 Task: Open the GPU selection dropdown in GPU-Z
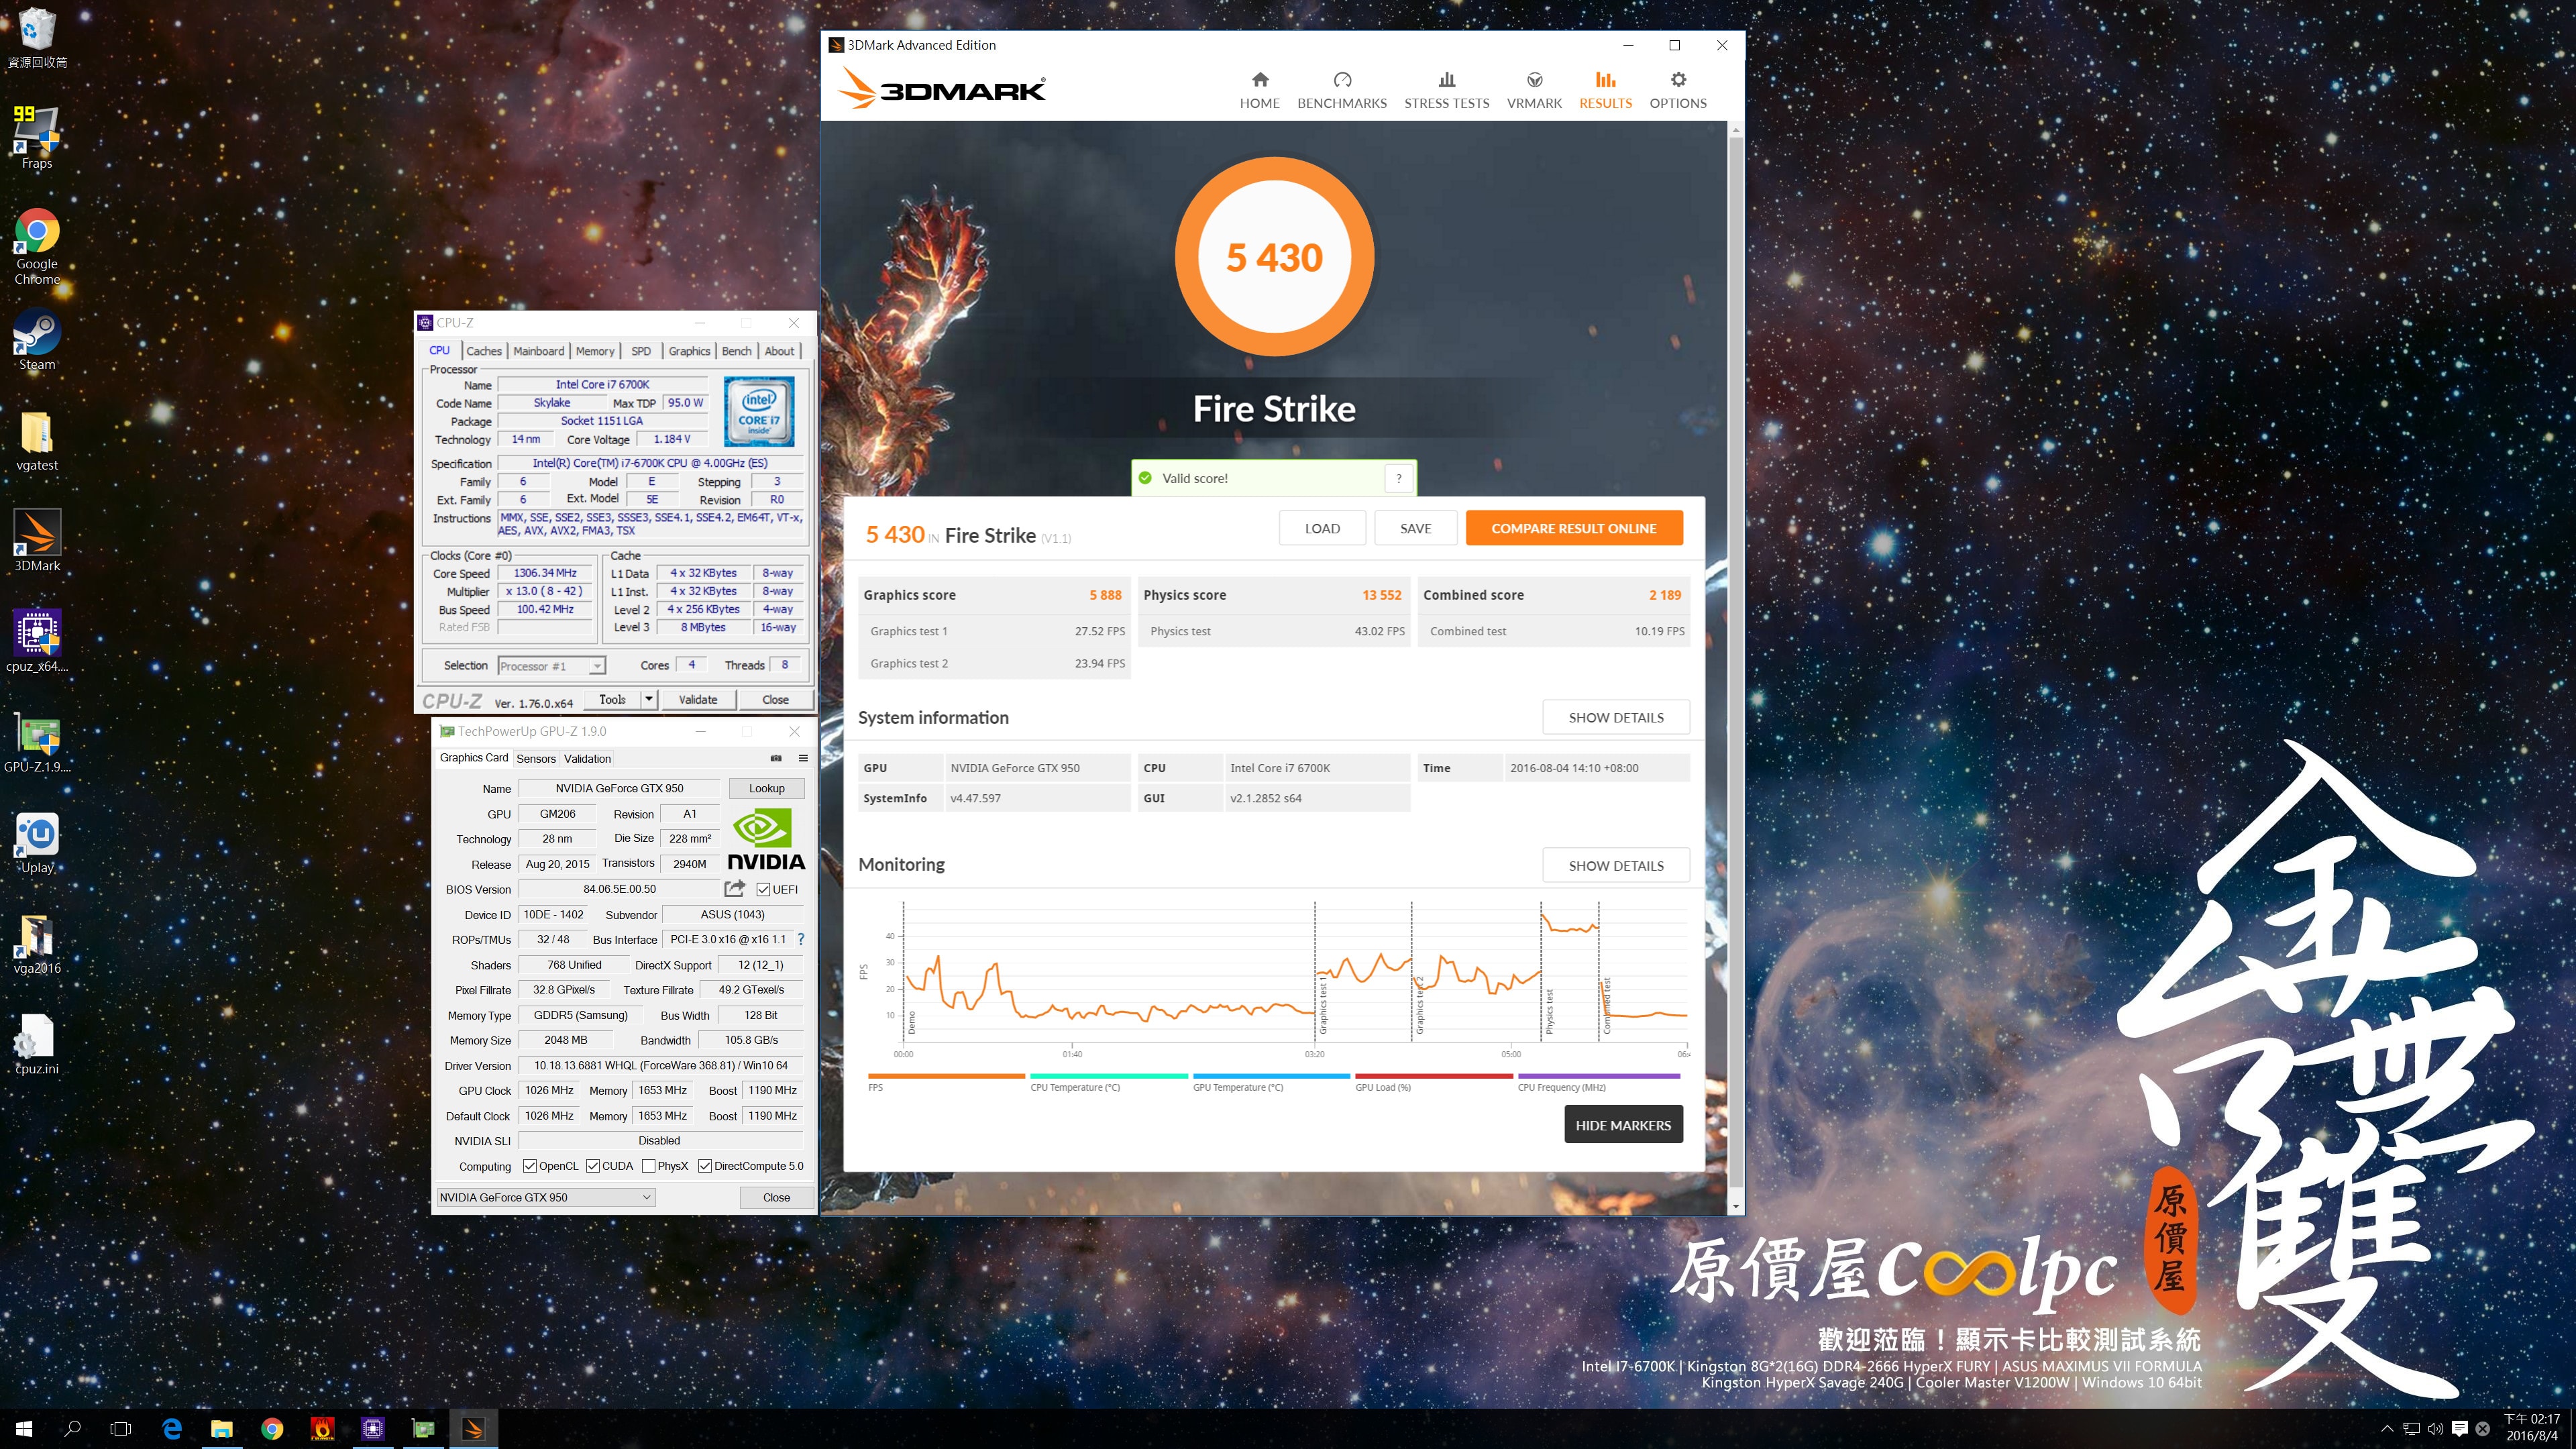coord(546,1197)
